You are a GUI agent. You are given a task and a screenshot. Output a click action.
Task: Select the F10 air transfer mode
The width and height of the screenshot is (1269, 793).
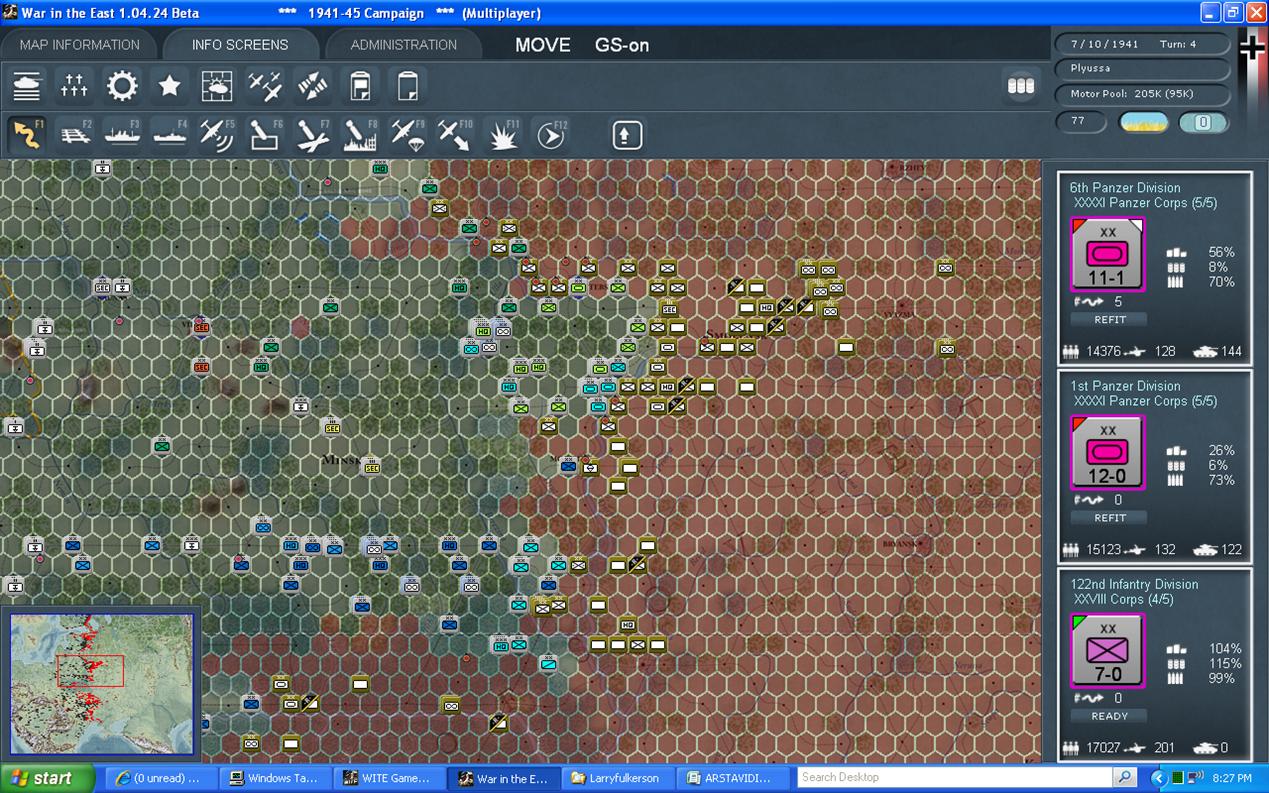coord(456,134)
